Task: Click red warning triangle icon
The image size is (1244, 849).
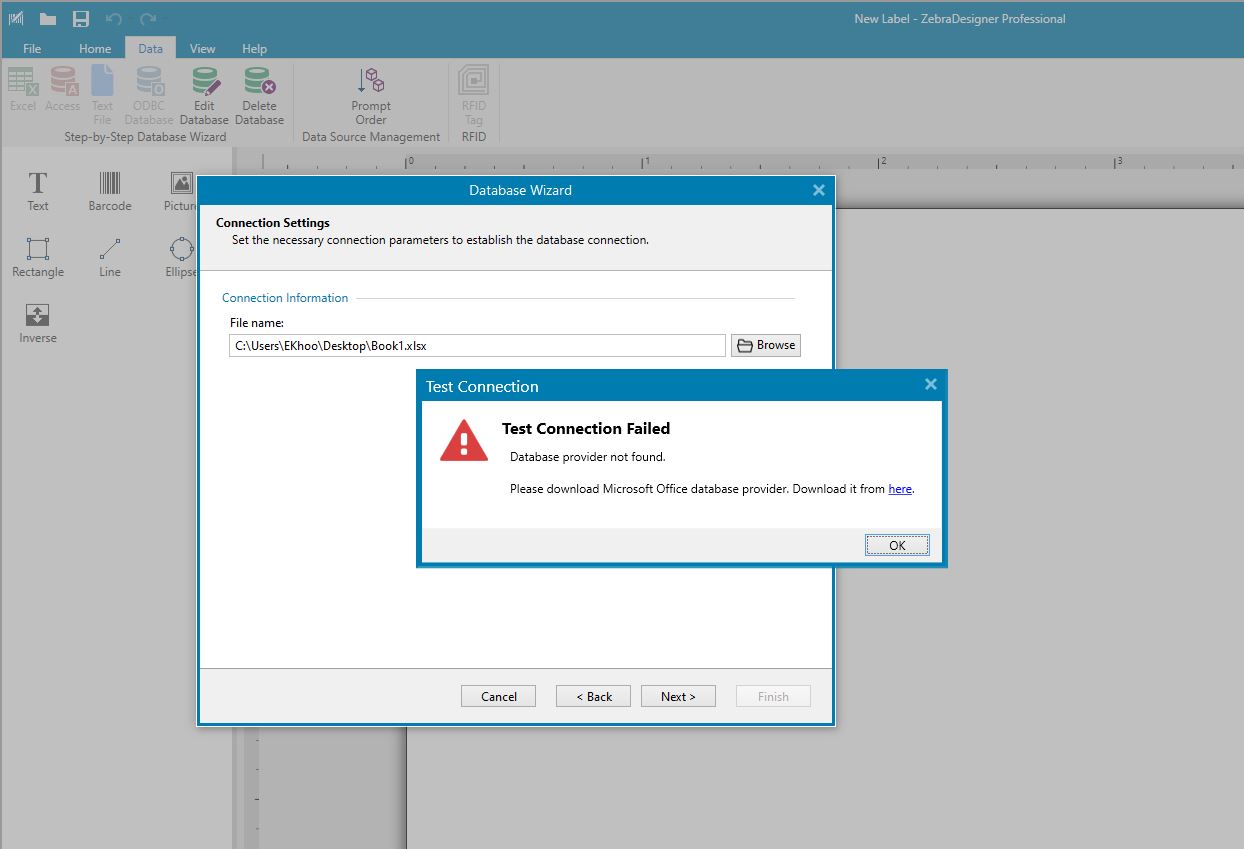Action: click(464, 440)
